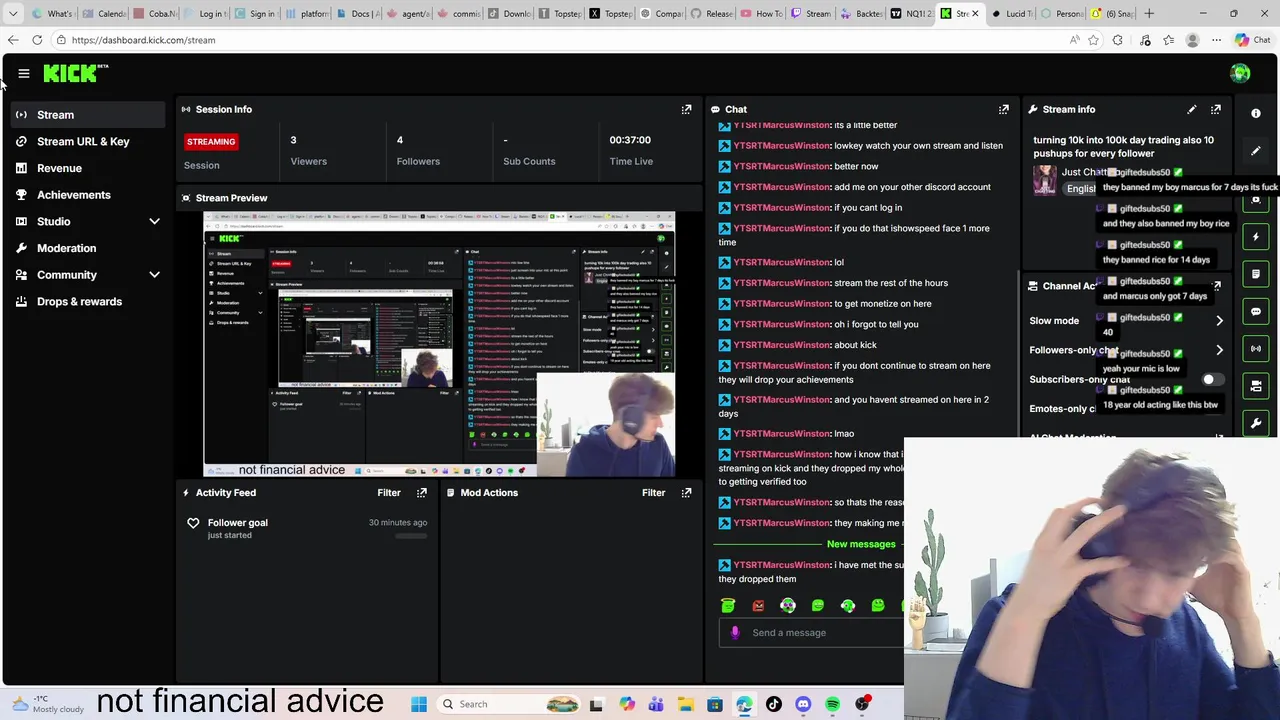Click the broadcast signal icon in right rail
Image resolution: width=1280 pixels, height=720 pixels.
[x=1256, y=349]
